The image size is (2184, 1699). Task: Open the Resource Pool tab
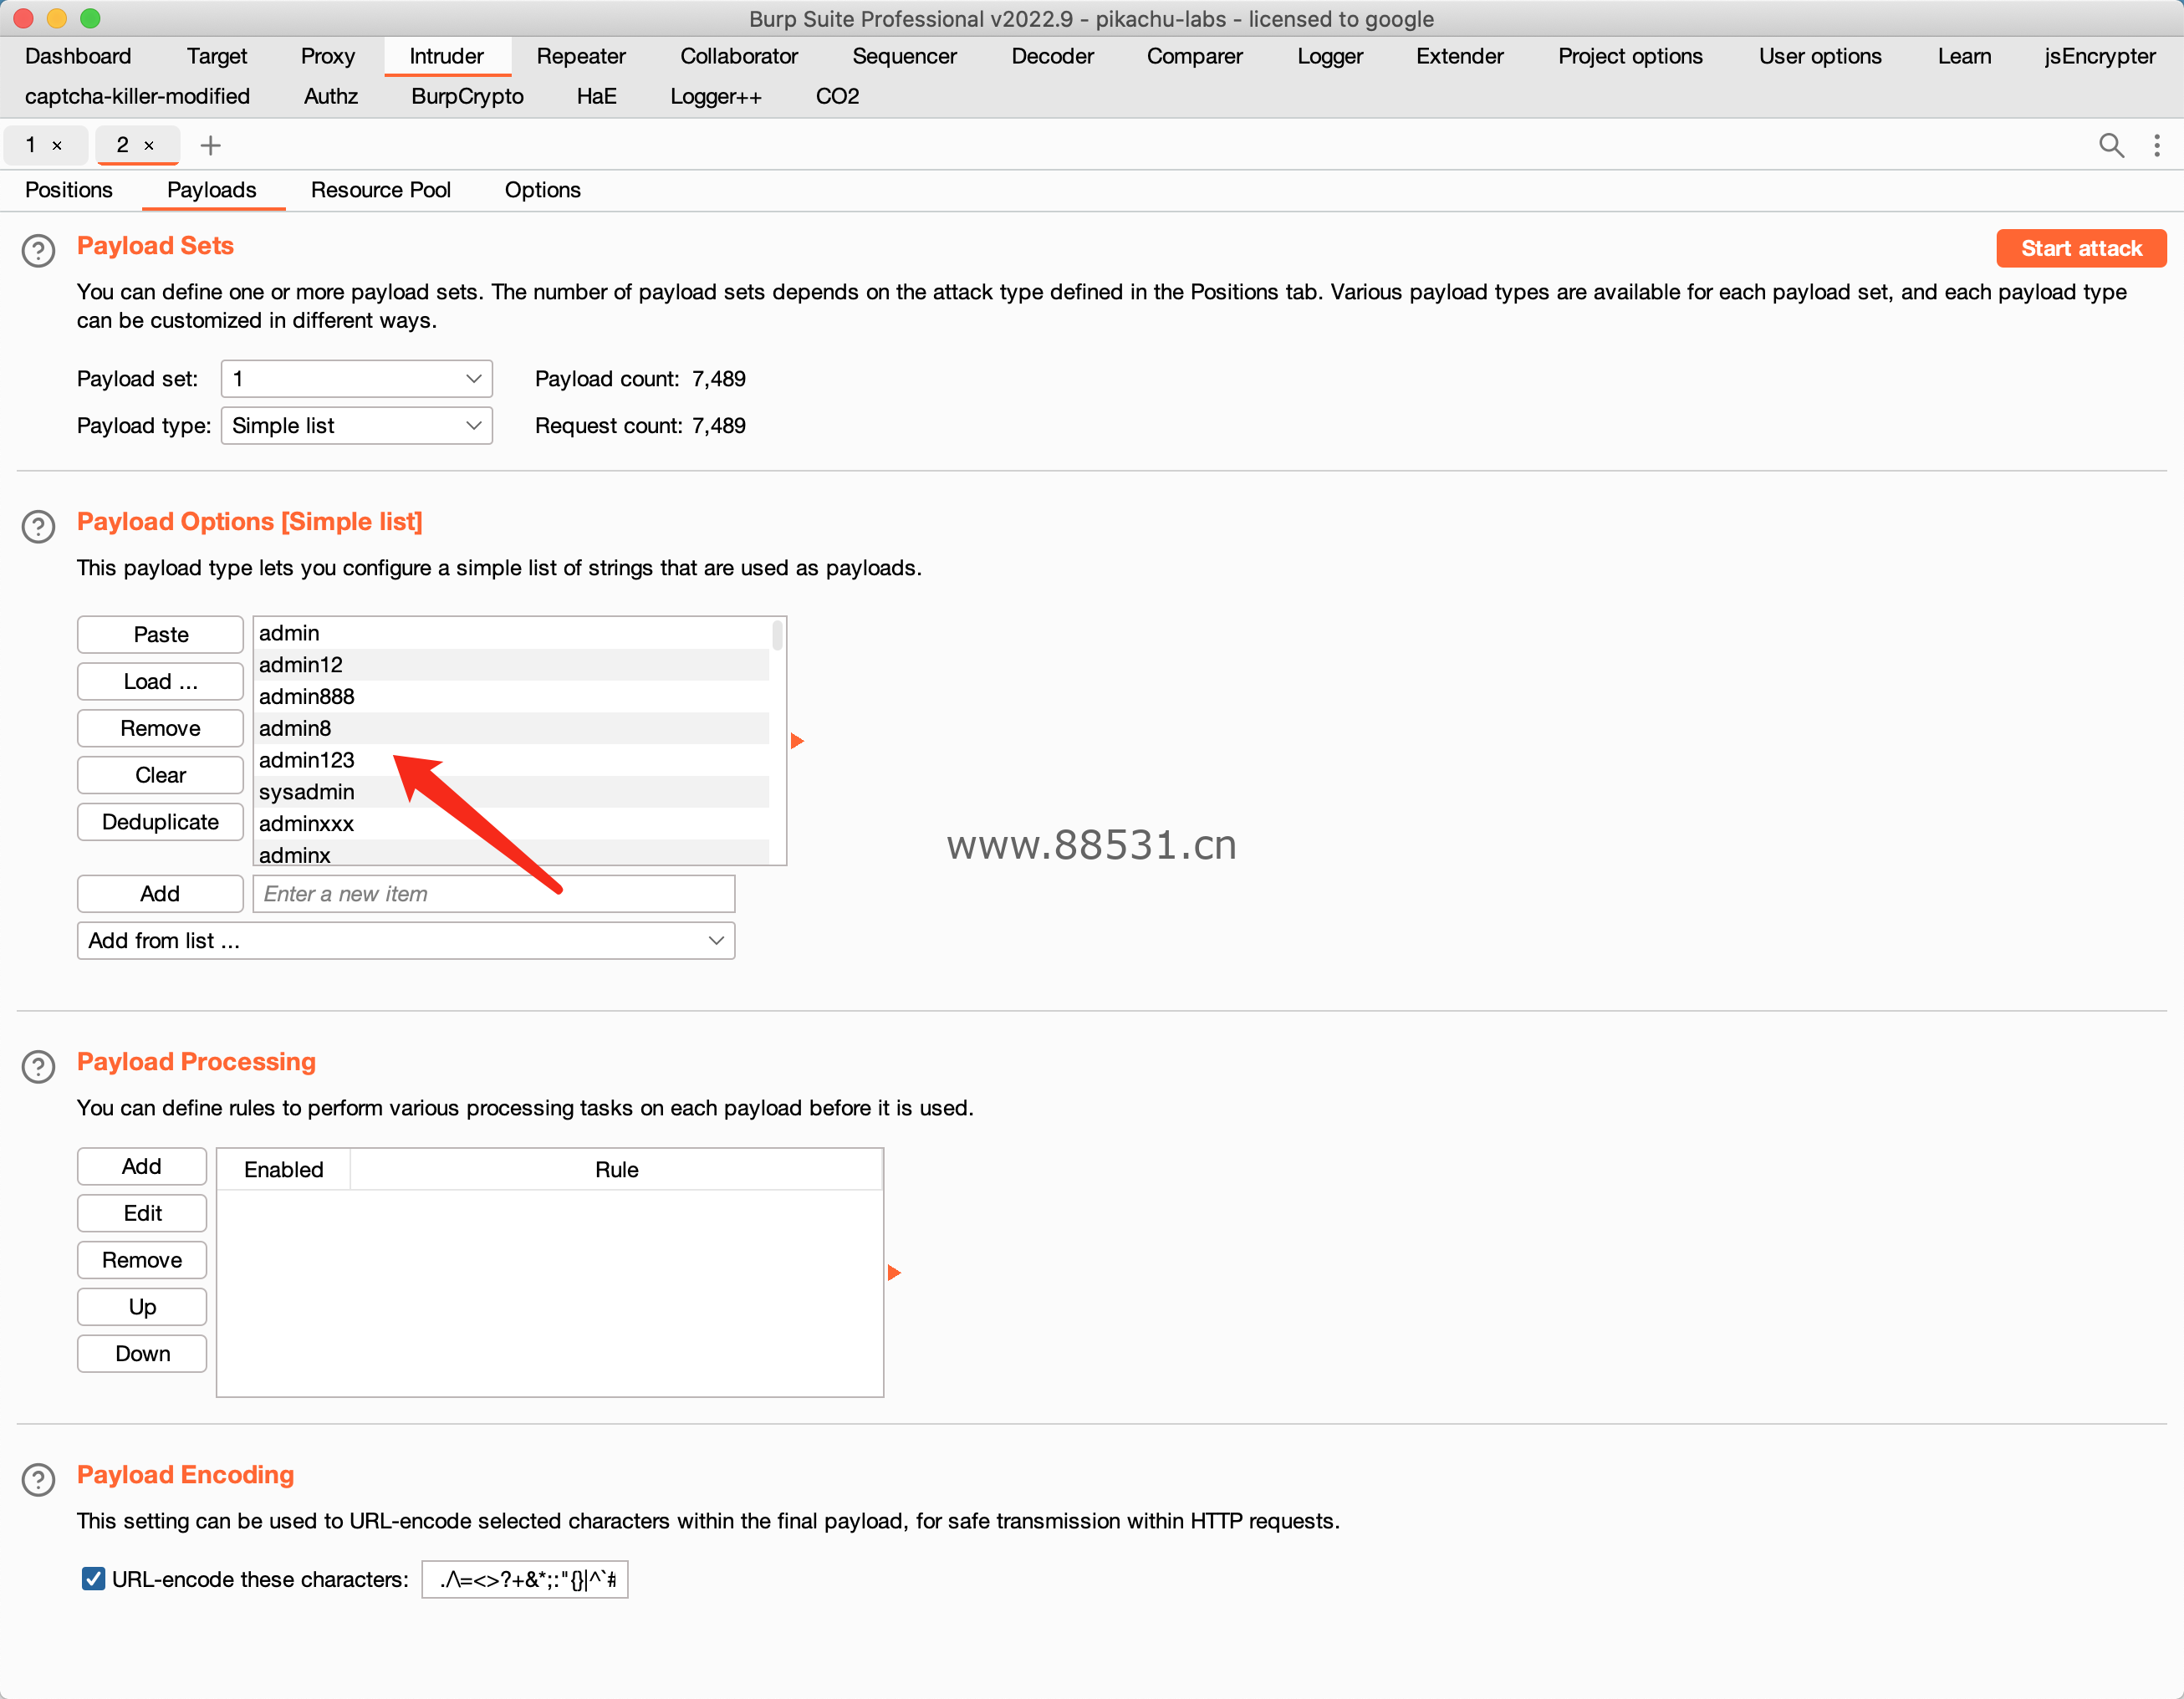[381, 190]
